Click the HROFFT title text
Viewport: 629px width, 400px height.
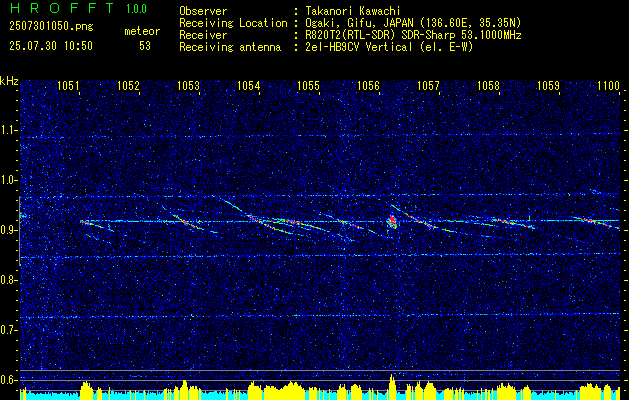[x=61, y=8]
